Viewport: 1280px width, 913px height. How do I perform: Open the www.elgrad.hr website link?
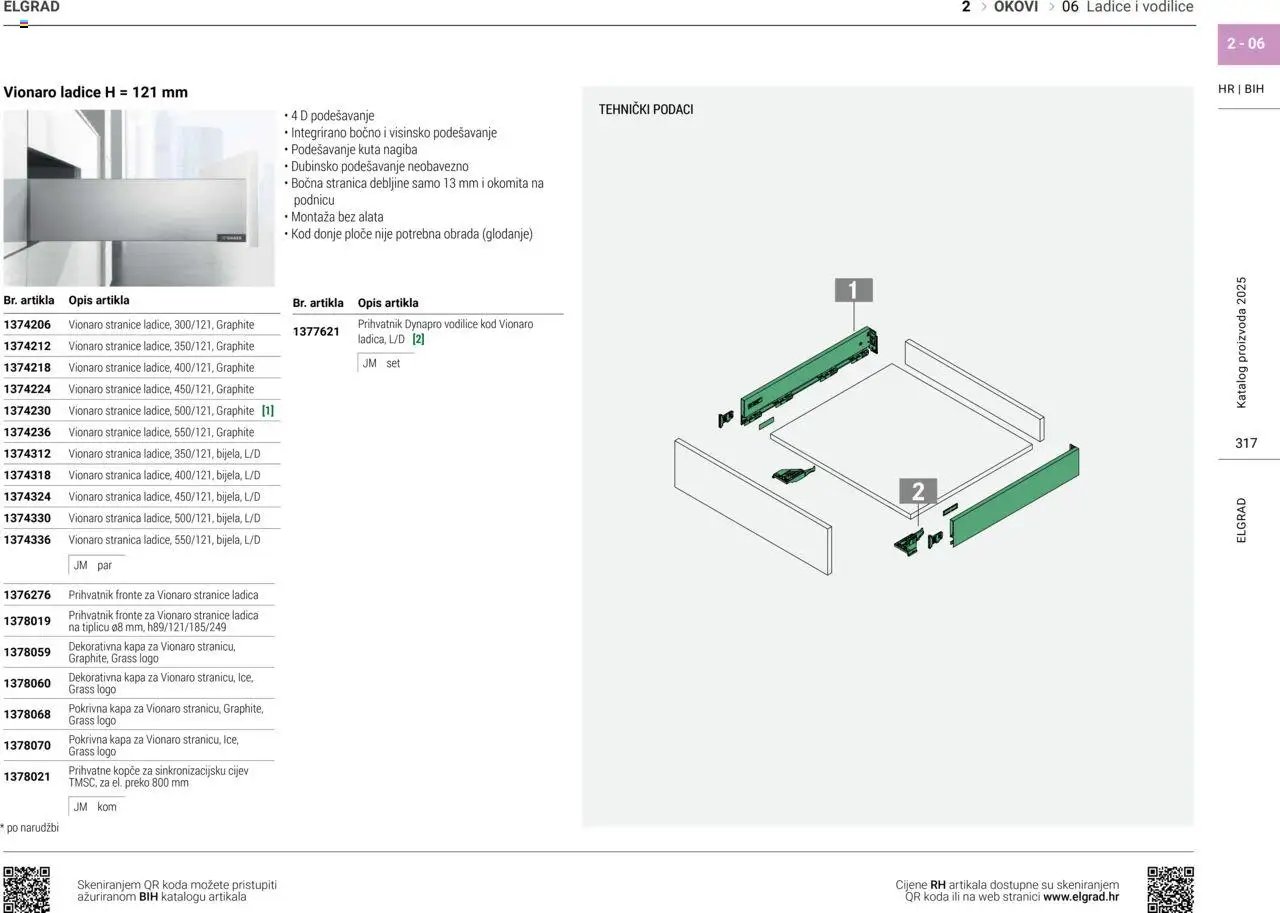pos(1081,897)
